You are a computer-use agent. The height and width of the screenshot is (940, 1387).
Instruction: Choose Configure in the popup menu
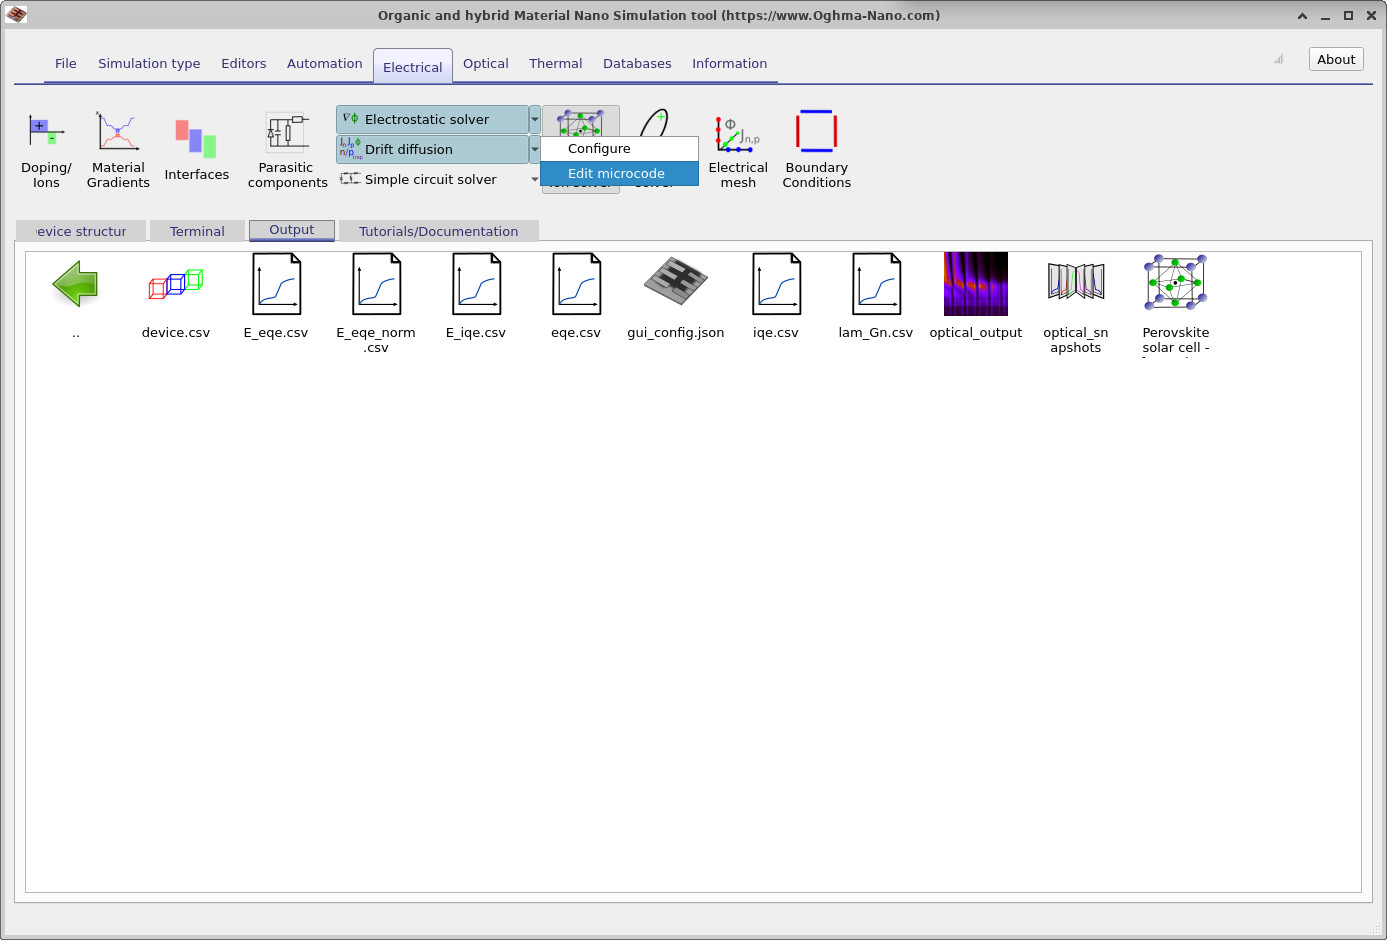(600, 148)
